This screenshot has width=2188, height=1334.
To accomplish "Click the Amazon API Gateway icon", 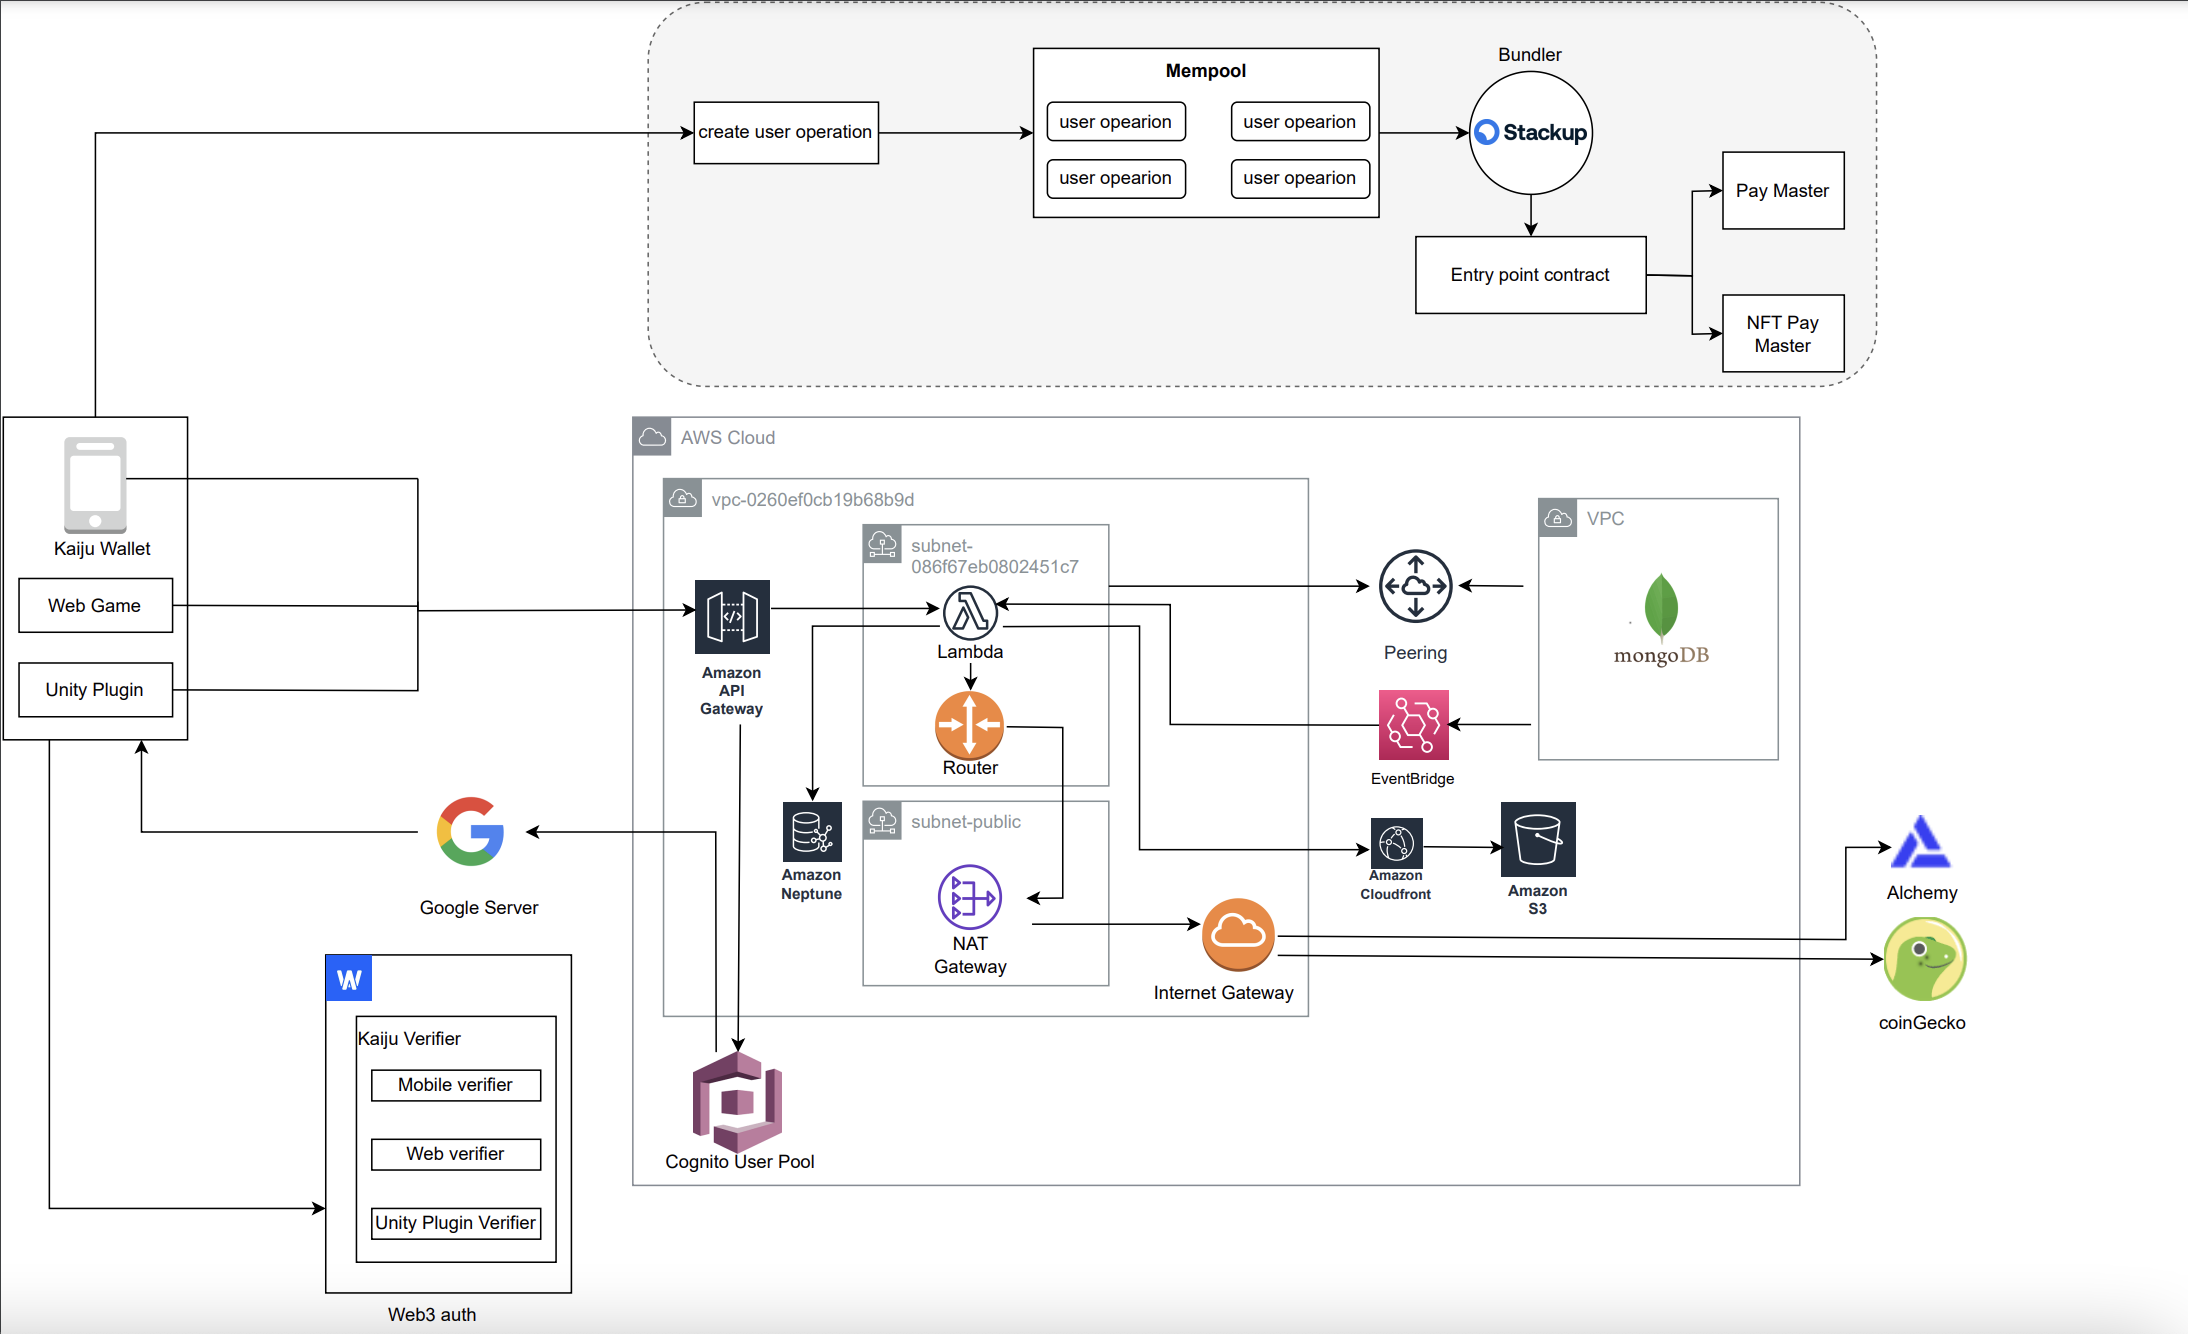I will (732, 616).
